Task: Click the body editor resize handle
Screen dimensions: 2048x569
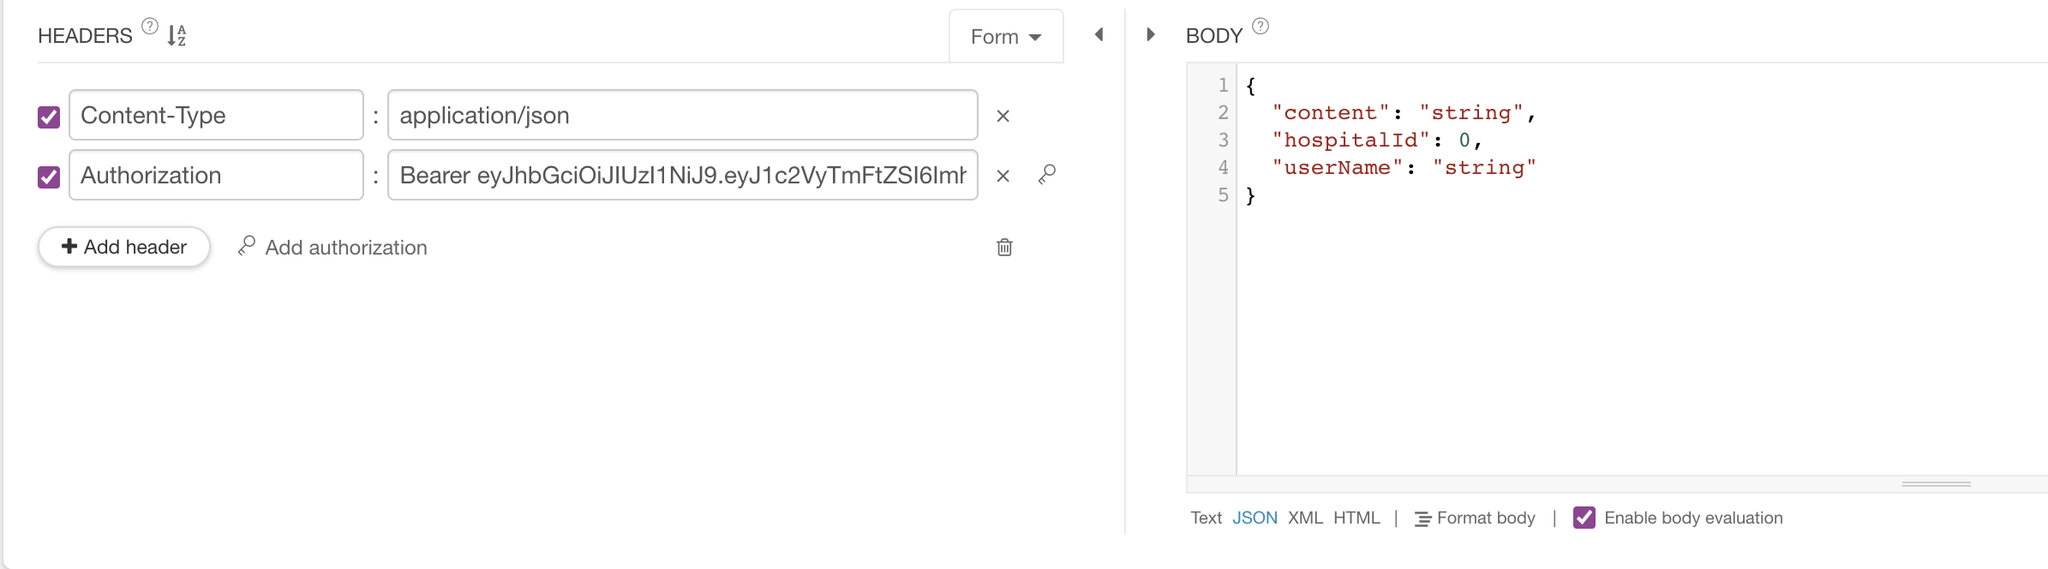Action: pyautogui.click(x=1936, y=484)
